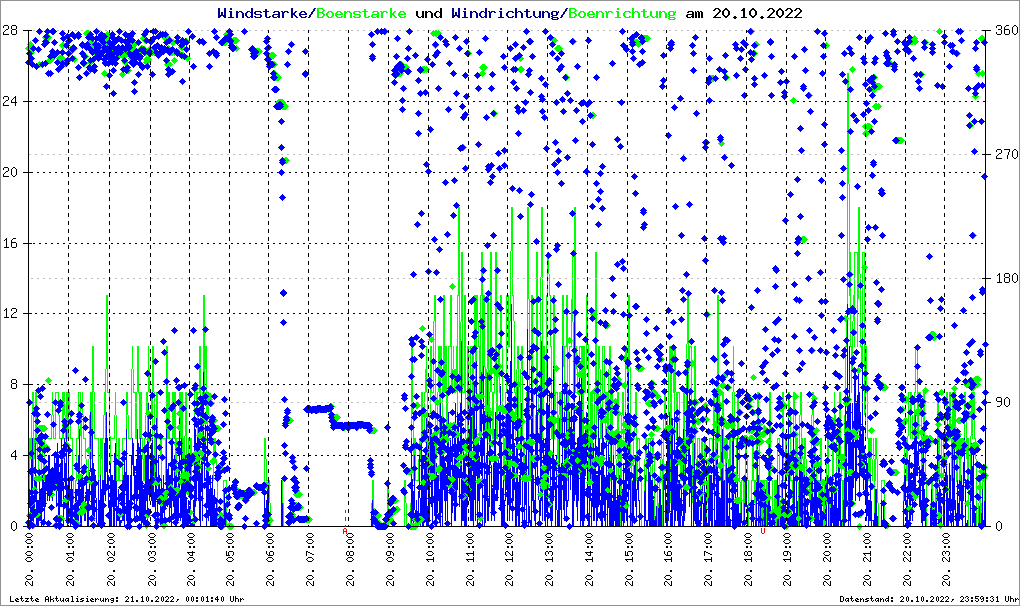1020x606 pixels.
Task: Click the green 'Boenrichtung' title word
Action: point(621,13)
